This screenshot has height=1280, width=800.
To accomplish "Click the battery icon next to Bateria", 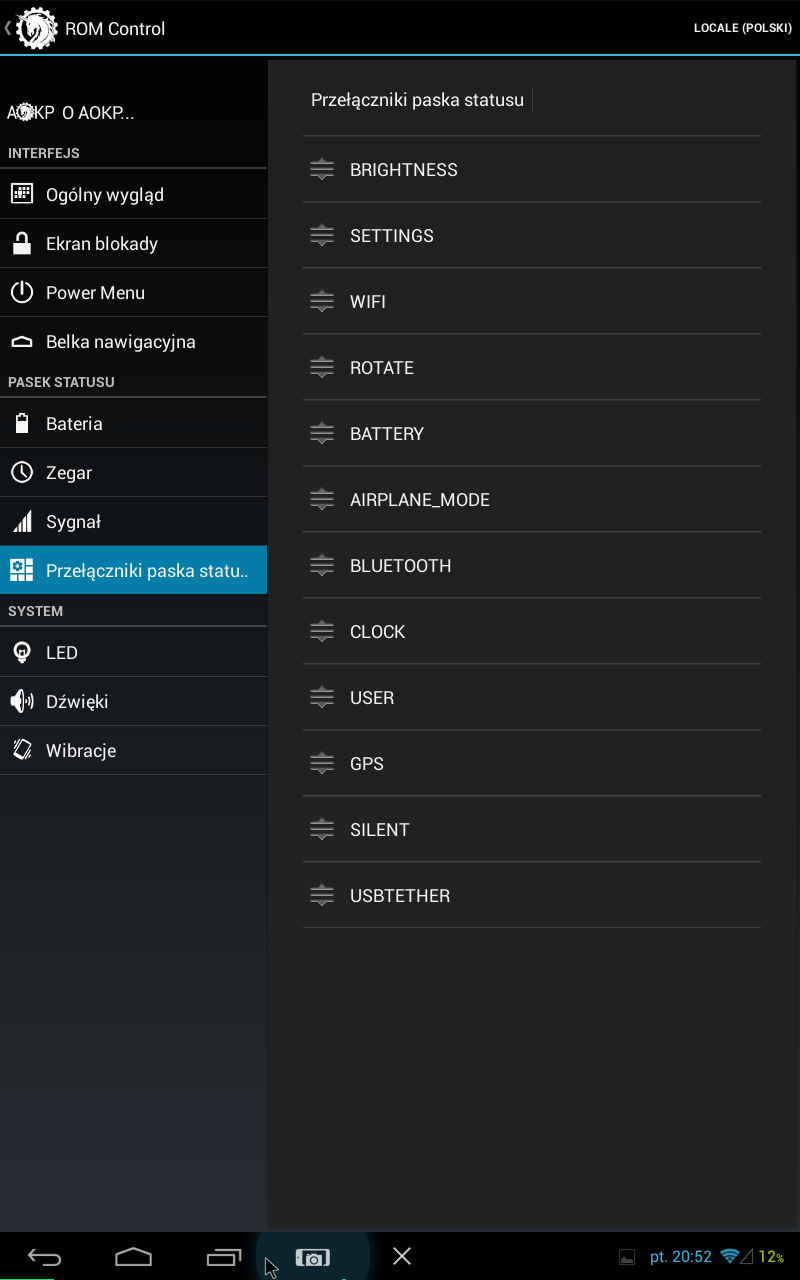I will pyautogui.click(x=21, y=423).
